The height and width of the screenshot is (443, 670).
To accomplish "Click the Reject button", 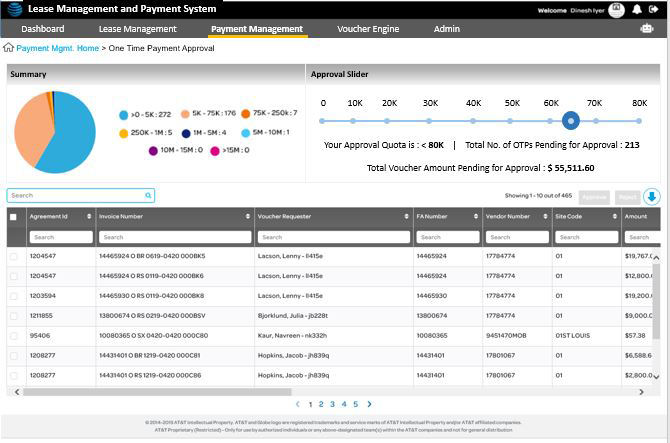I will [628, 197].
